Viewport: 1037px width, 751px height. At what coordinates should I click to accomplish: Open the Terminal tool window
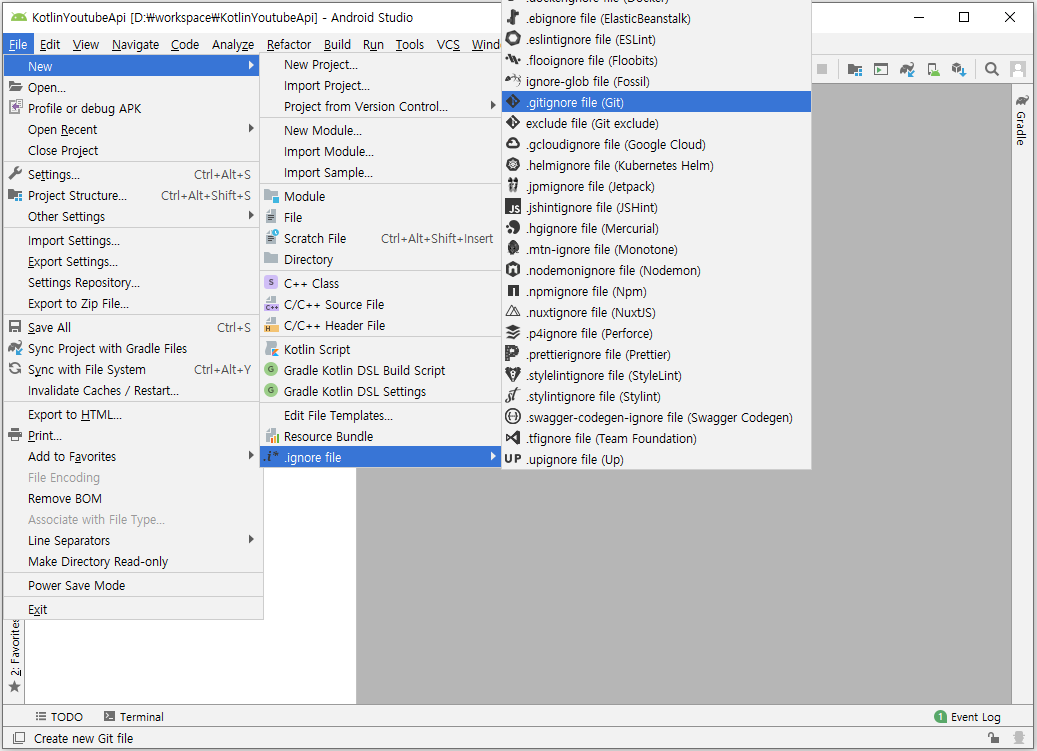point(133,716)
